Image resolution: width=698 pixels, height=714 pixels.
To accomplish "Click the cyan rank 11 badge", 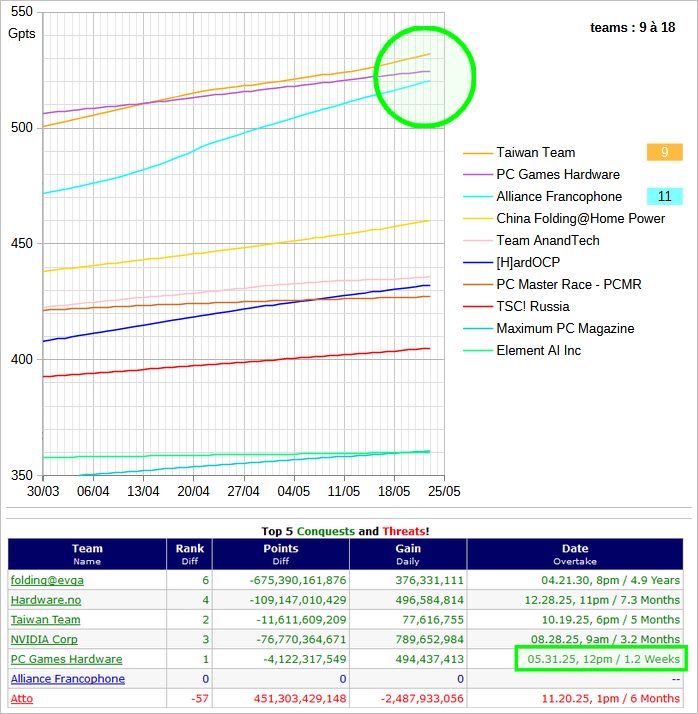I will click(x=664, y=197).
